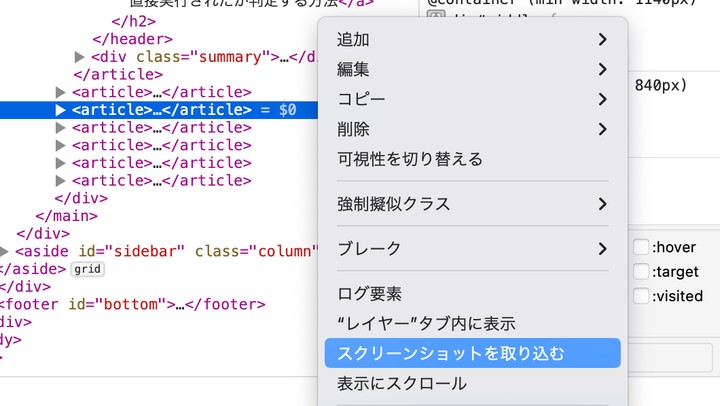Expand the div class="summary" node
The width and height of the screenshot is (720, 406).
pyautogui.click(x=79, y=57)
